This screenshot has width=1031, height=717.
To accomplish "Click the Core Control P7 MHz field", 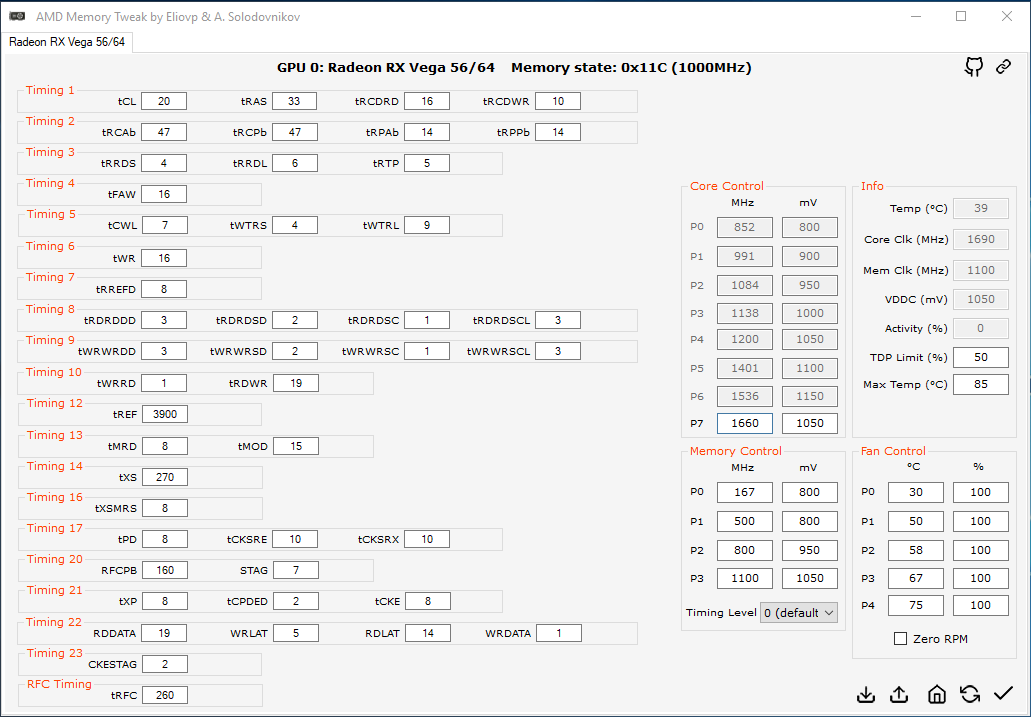I will [744, 423].
